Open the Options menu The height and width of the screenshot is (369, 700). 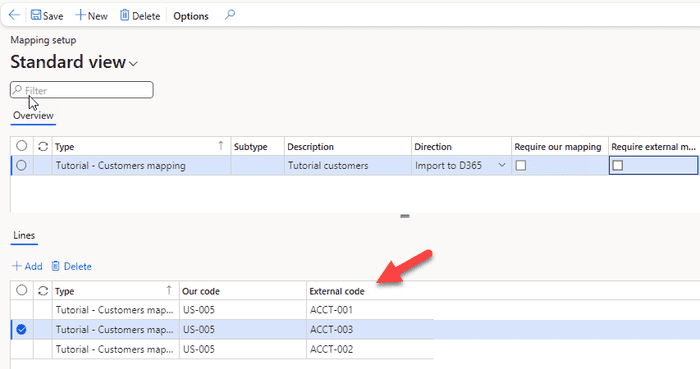pos(191,16)
